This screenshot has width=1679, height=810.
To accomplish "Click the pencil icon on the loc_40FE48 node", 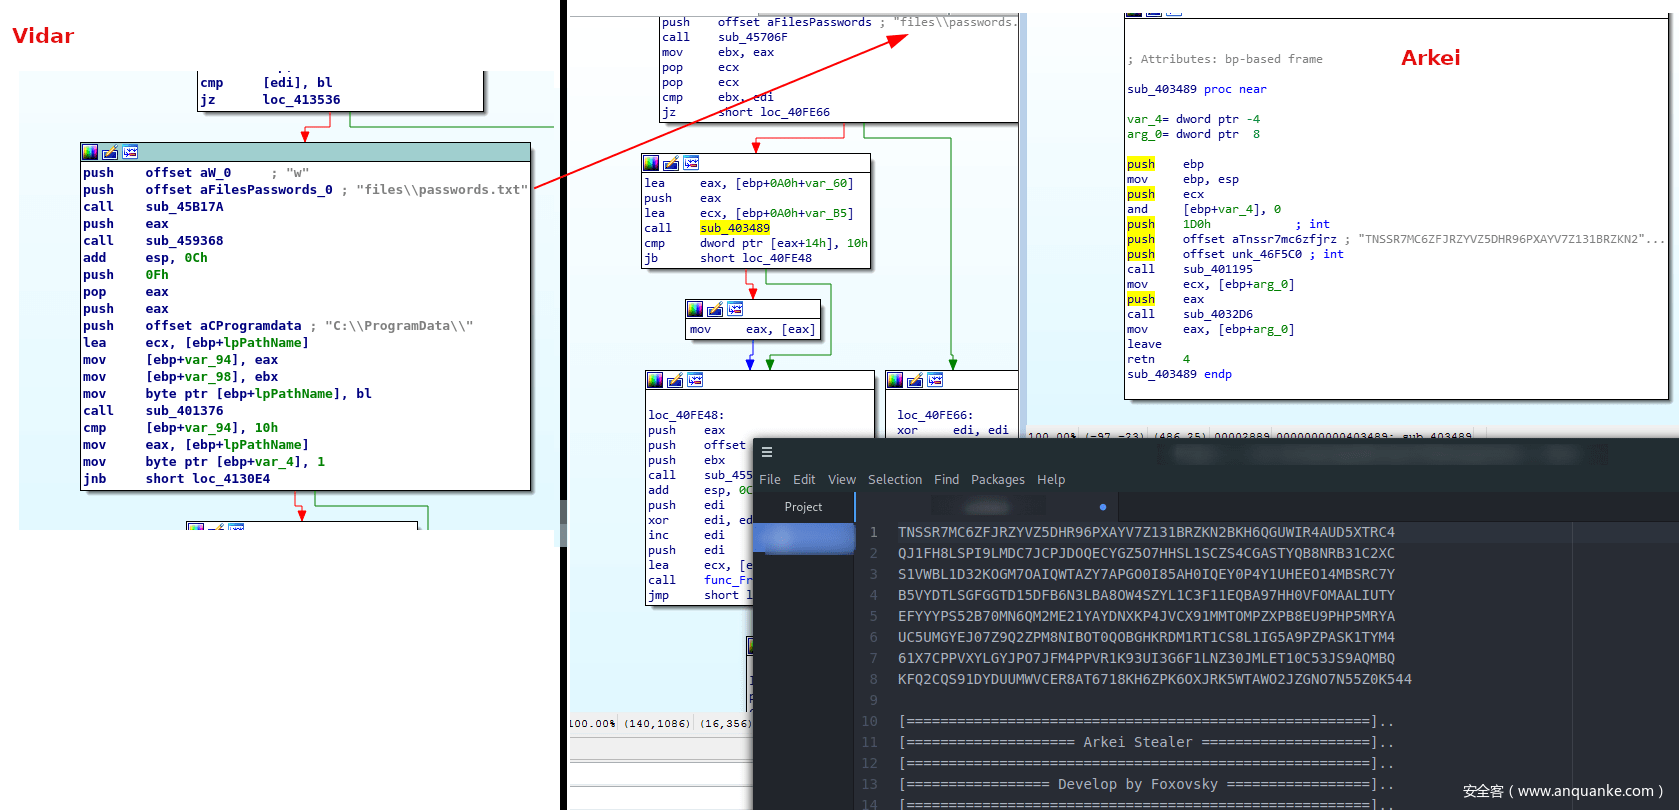I will (x=675, y=380).
